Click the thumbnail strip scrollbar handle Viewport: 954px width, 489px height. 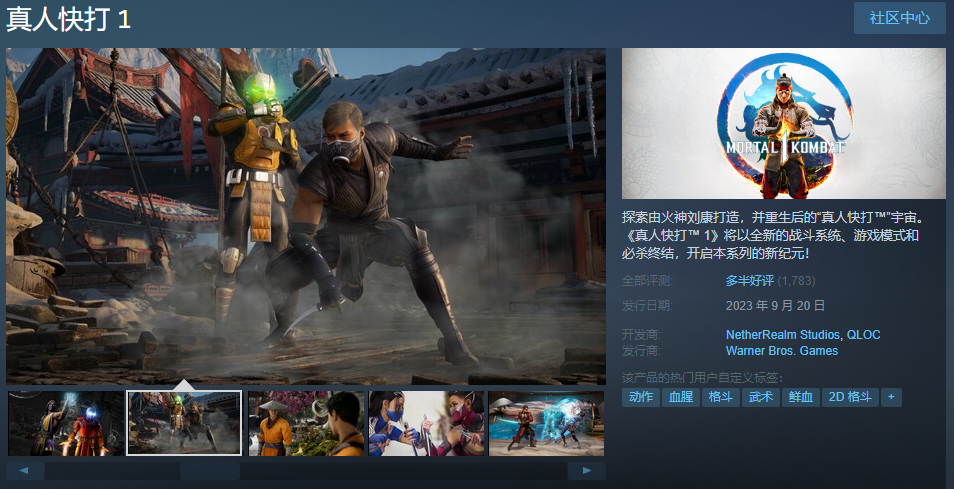210,471
